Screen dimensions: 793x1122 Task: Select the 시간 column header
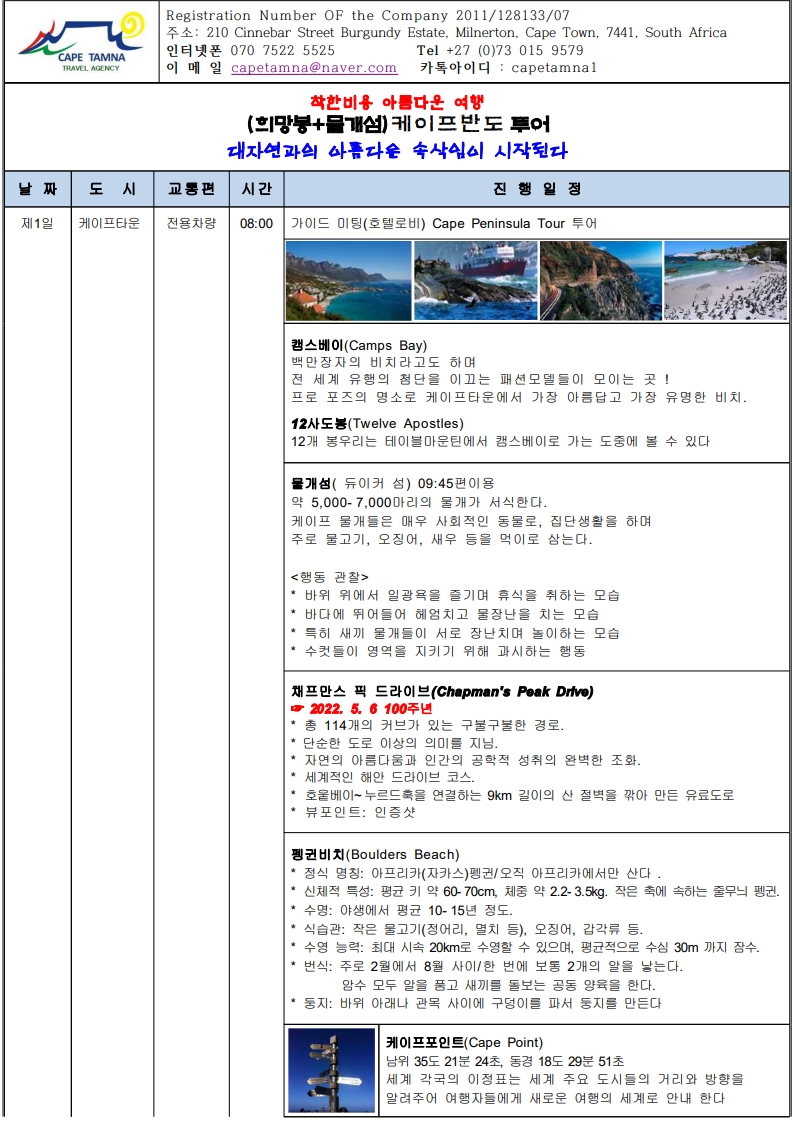click(x=257, y=189)
